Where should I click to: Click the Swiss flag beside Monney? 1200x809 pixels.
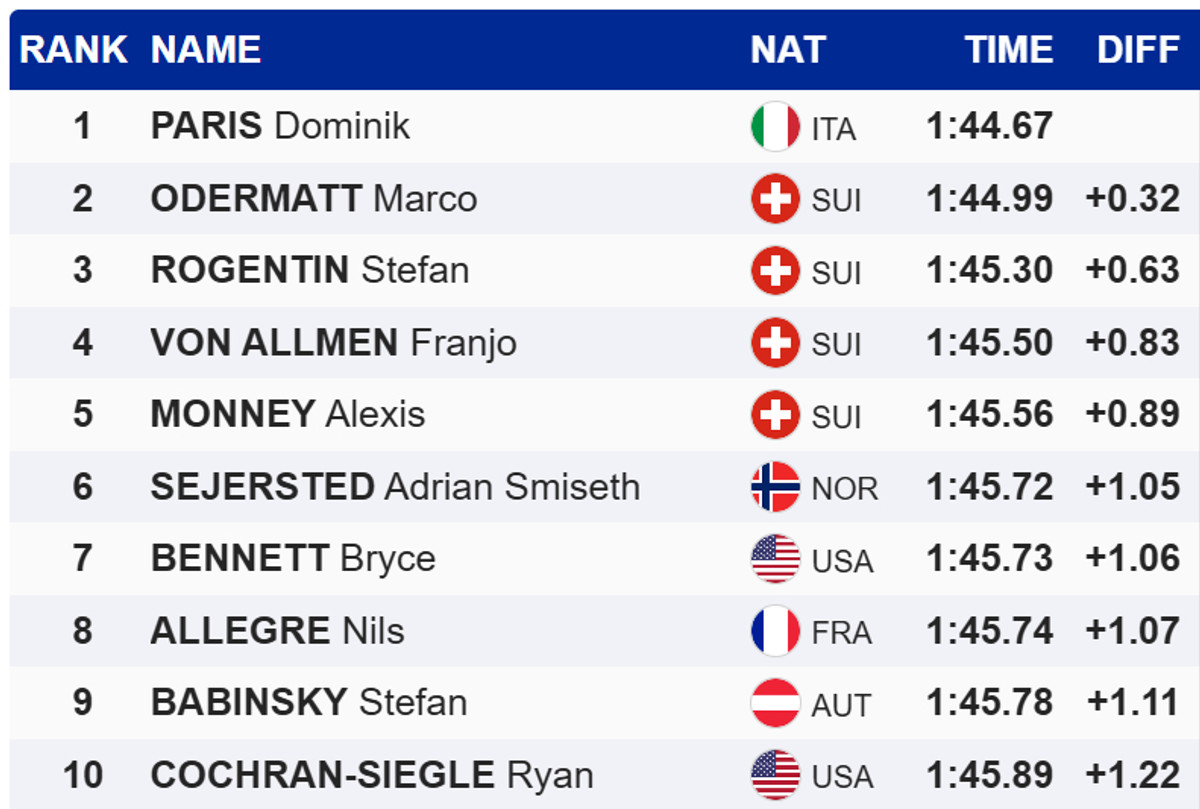click(x=775, y=415)
